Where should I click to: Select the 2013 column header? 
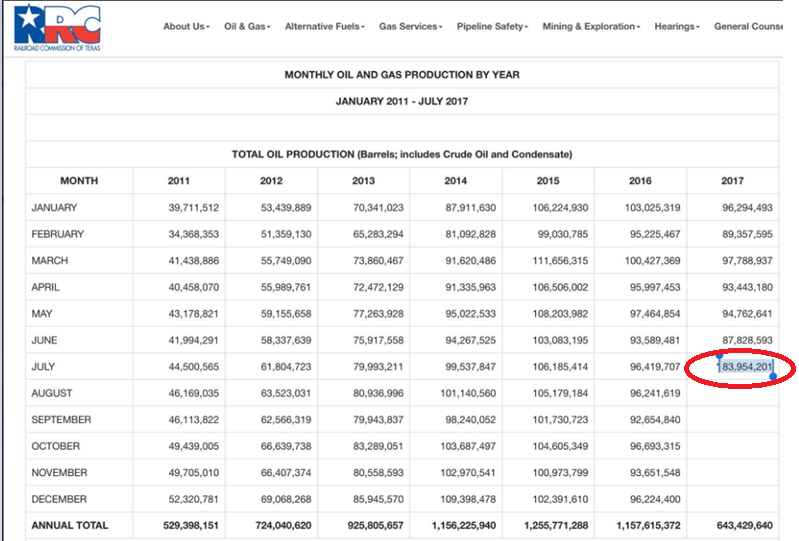click(363, 181)
